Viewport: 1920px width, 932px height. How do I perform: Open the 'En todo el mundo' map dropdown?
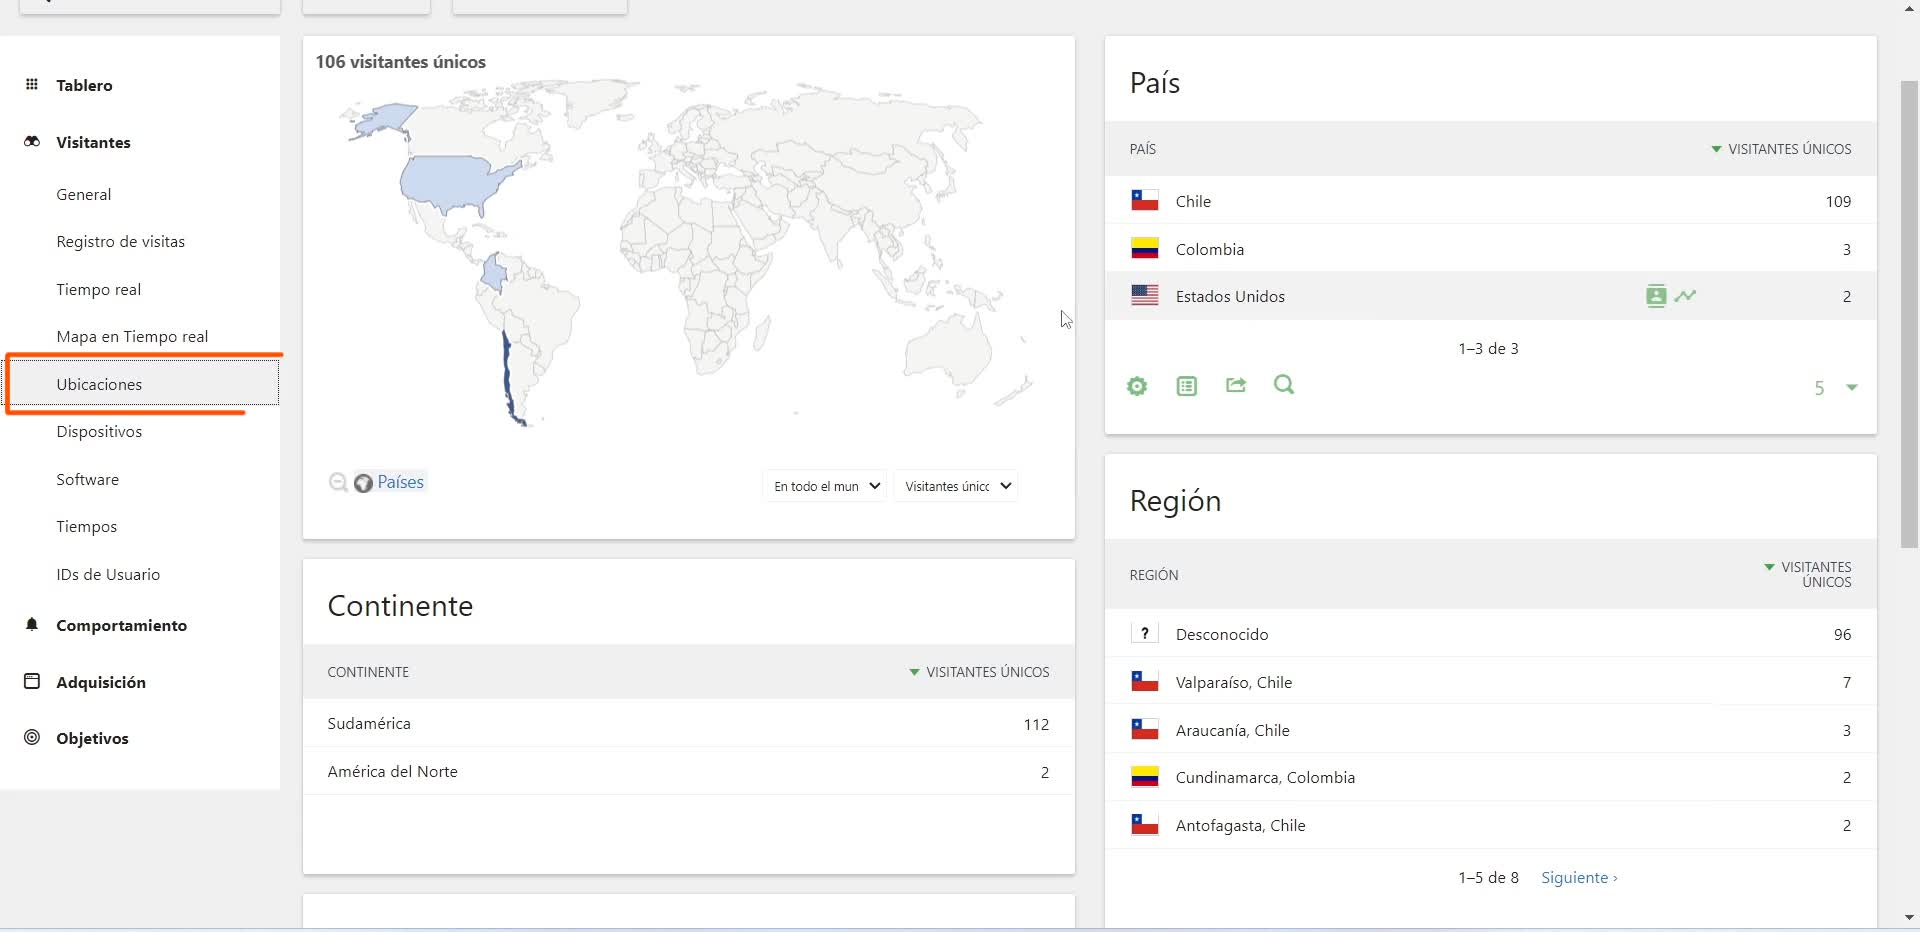(x=825, y=486)
